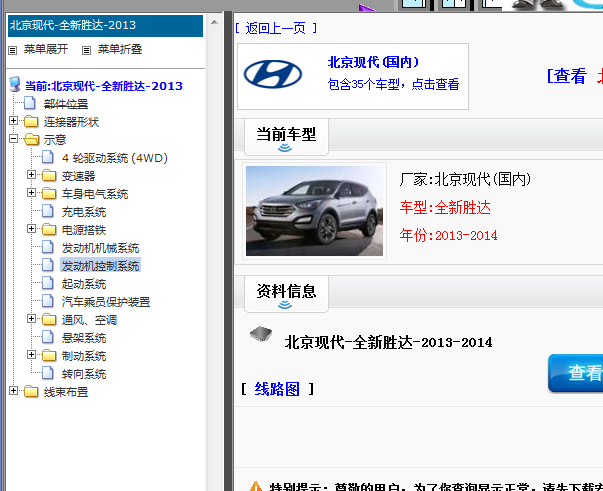Click the folder icon for 车身电气系统
Viewport: 603px width, 491px height.
49,193
